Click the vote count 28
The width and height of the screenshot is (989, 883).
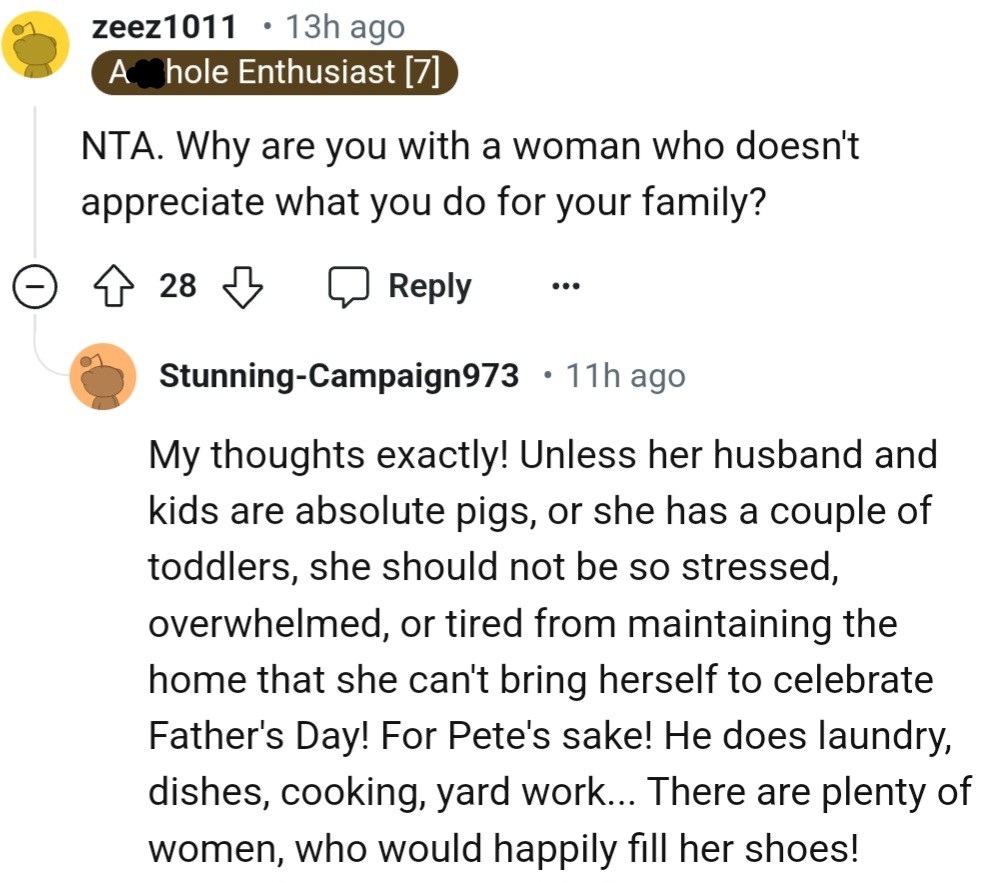(179, 288)
